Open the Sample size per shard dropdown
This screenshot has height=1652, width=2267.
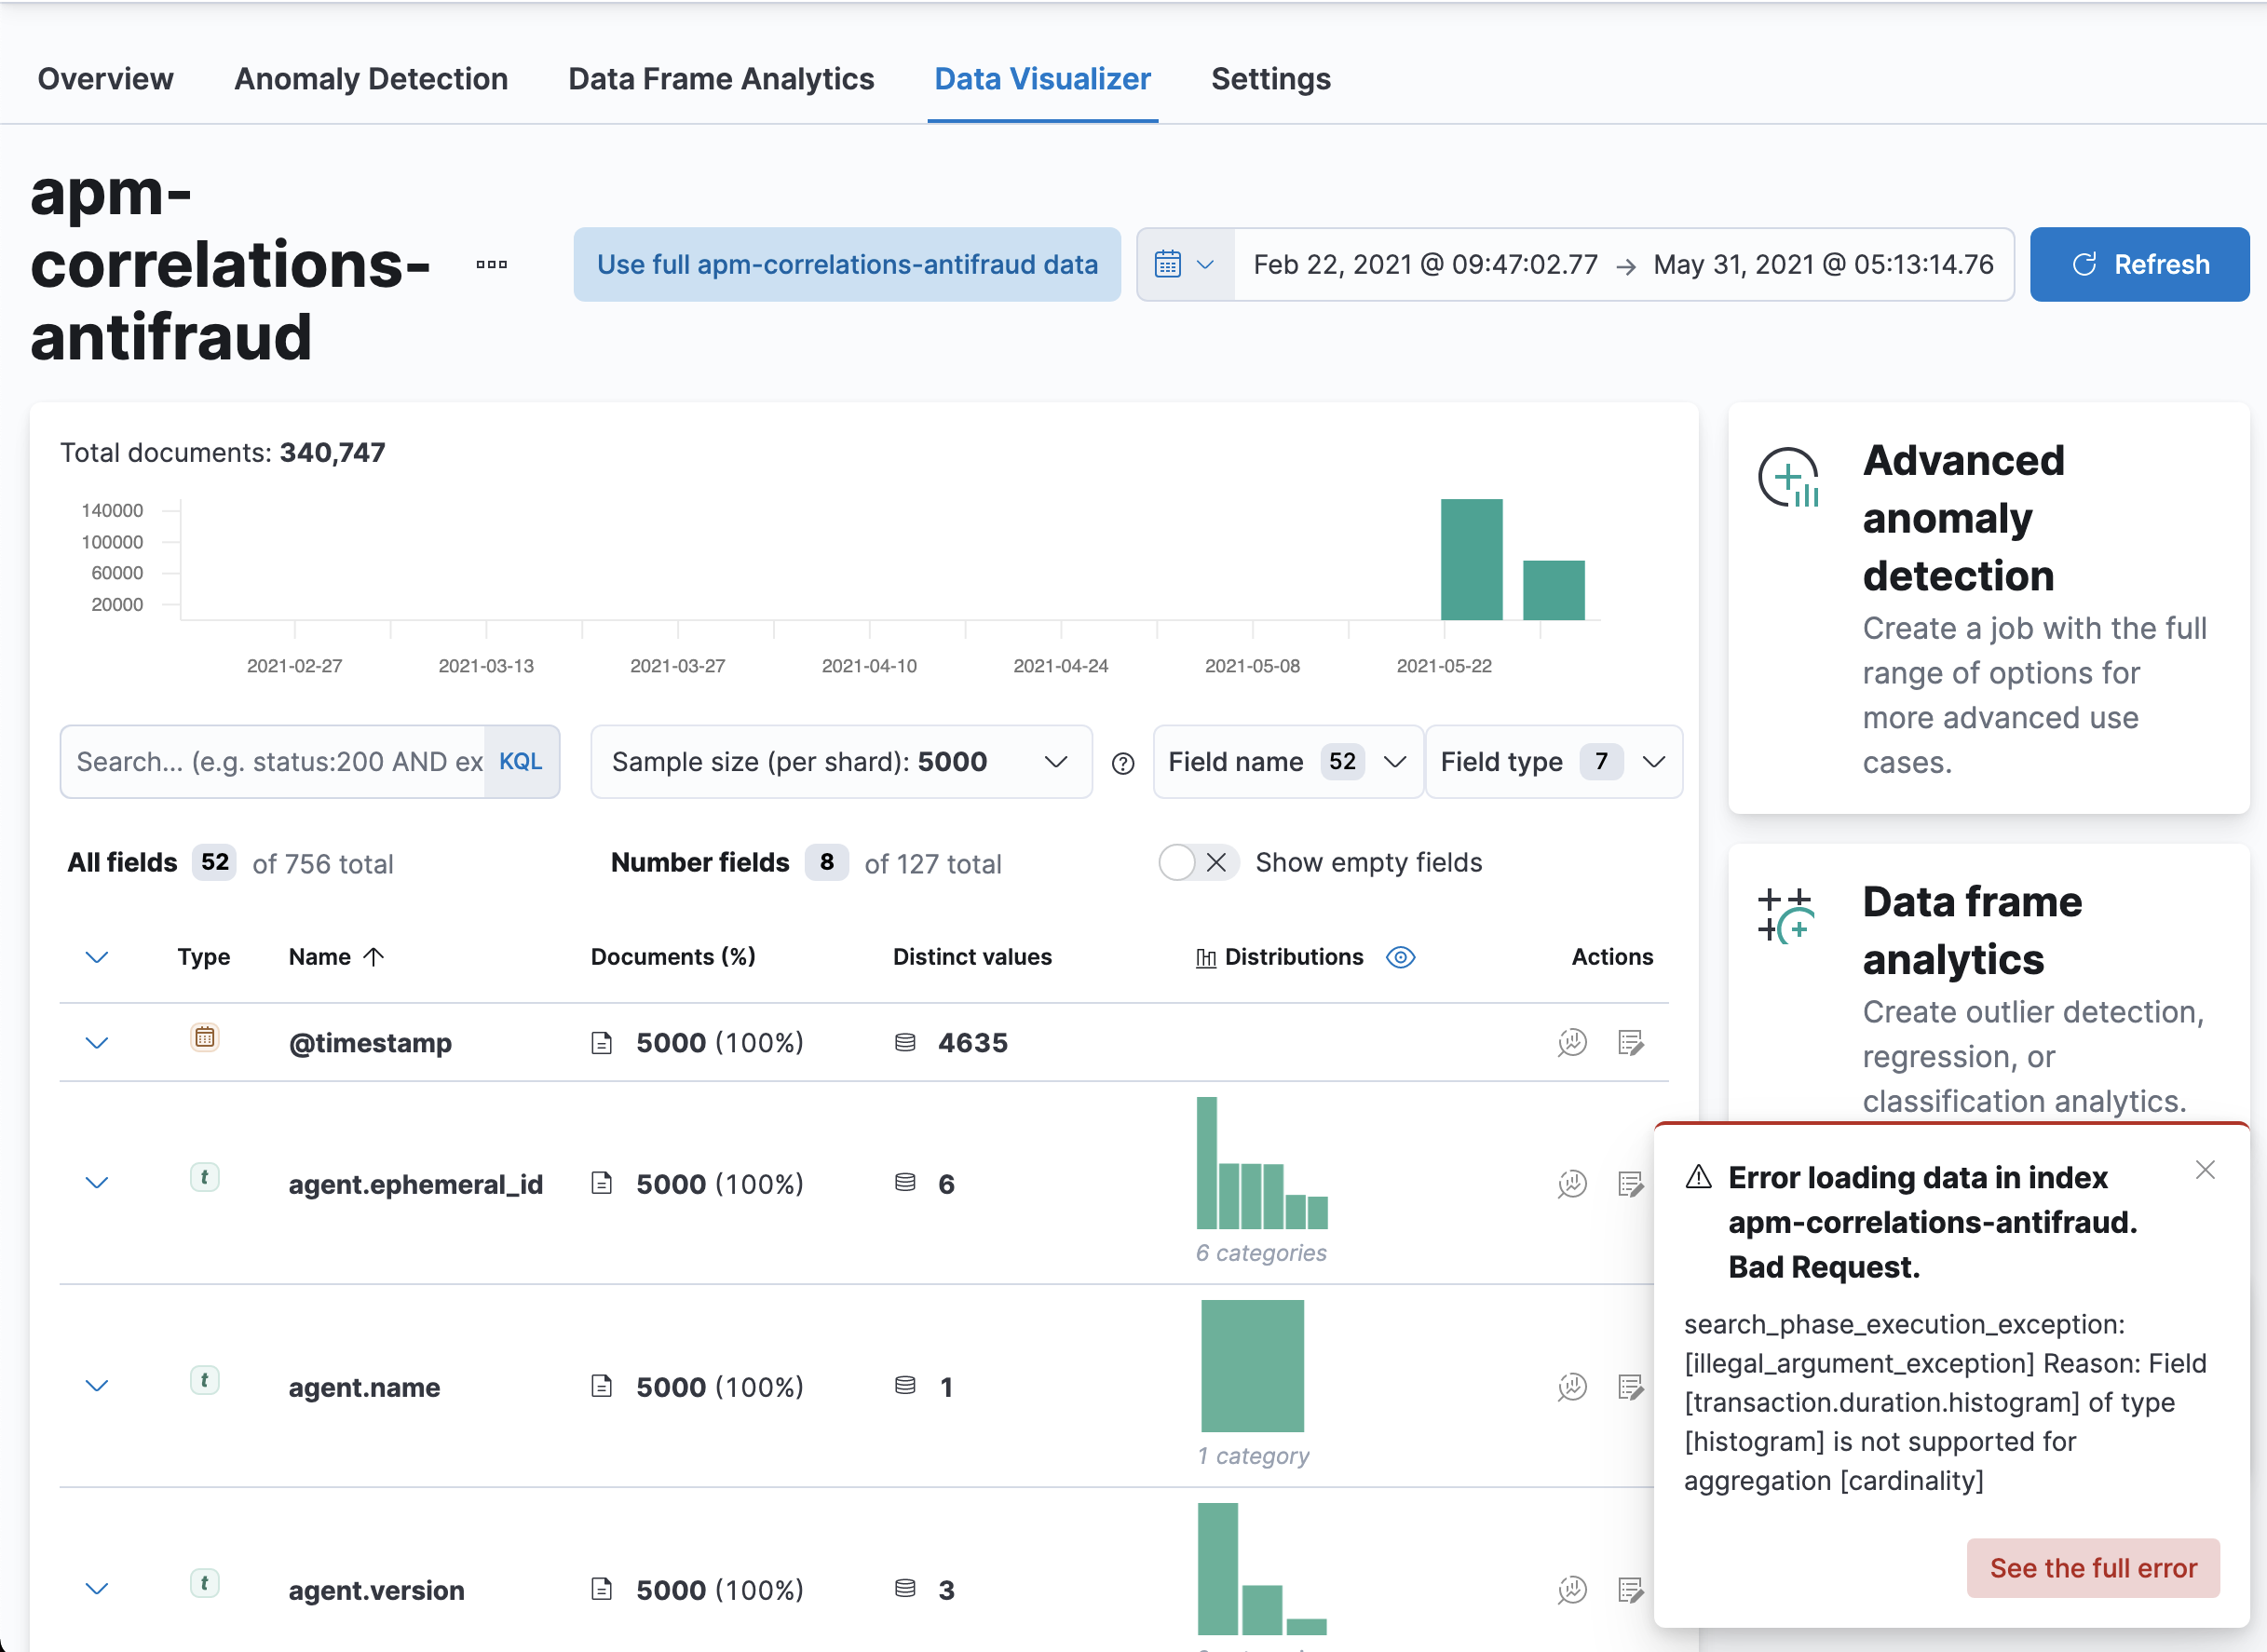pos(840,762)
